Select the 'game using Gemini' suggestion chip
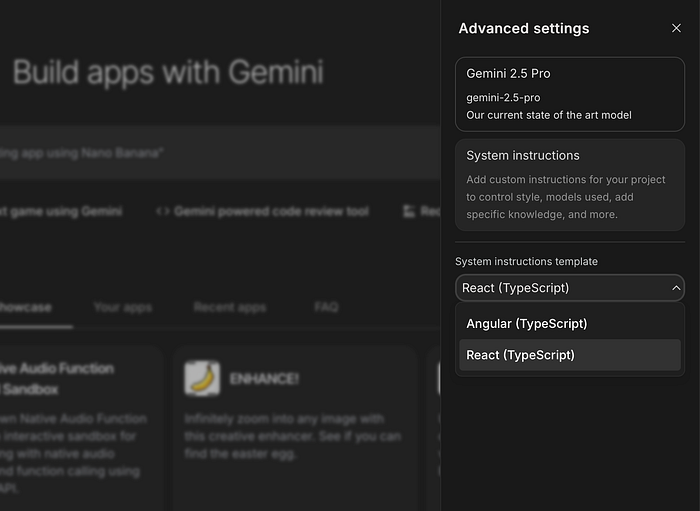This screenshot has width=700, height=511. [x=60, y=211]
